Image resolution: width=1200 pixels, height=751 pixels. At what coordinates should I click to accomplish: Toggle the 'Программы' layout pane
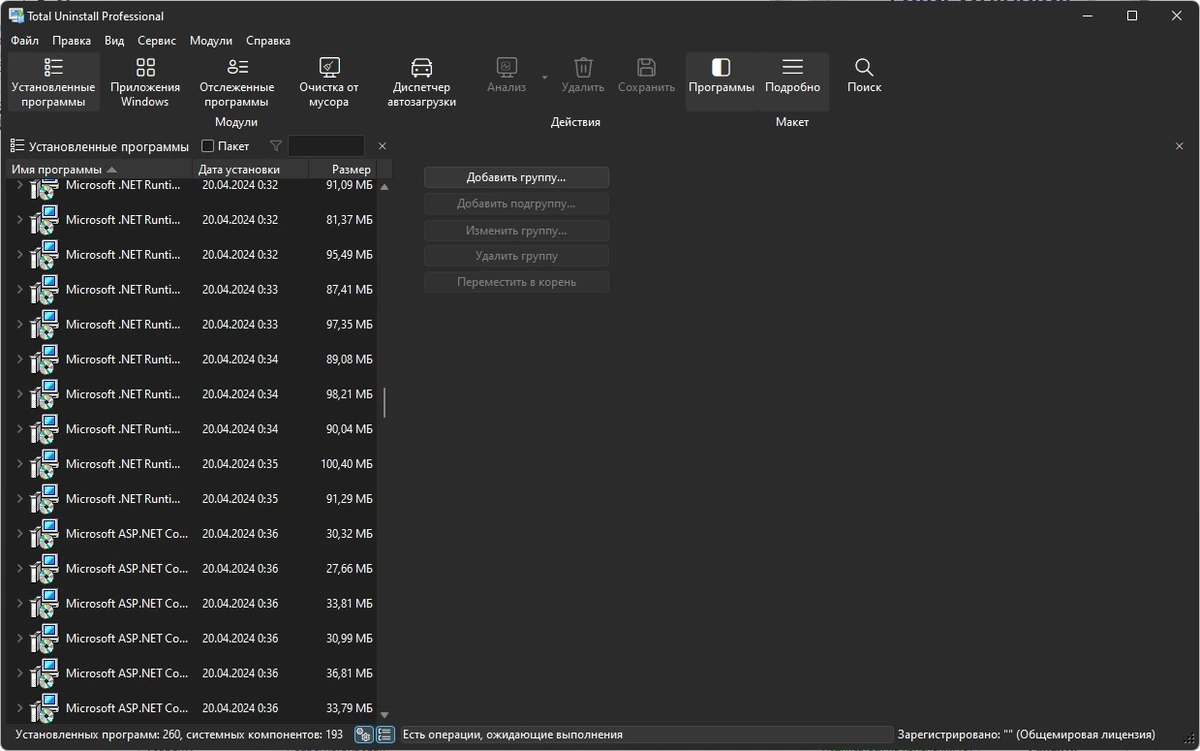pyautogui.click(x=721, y=81)
